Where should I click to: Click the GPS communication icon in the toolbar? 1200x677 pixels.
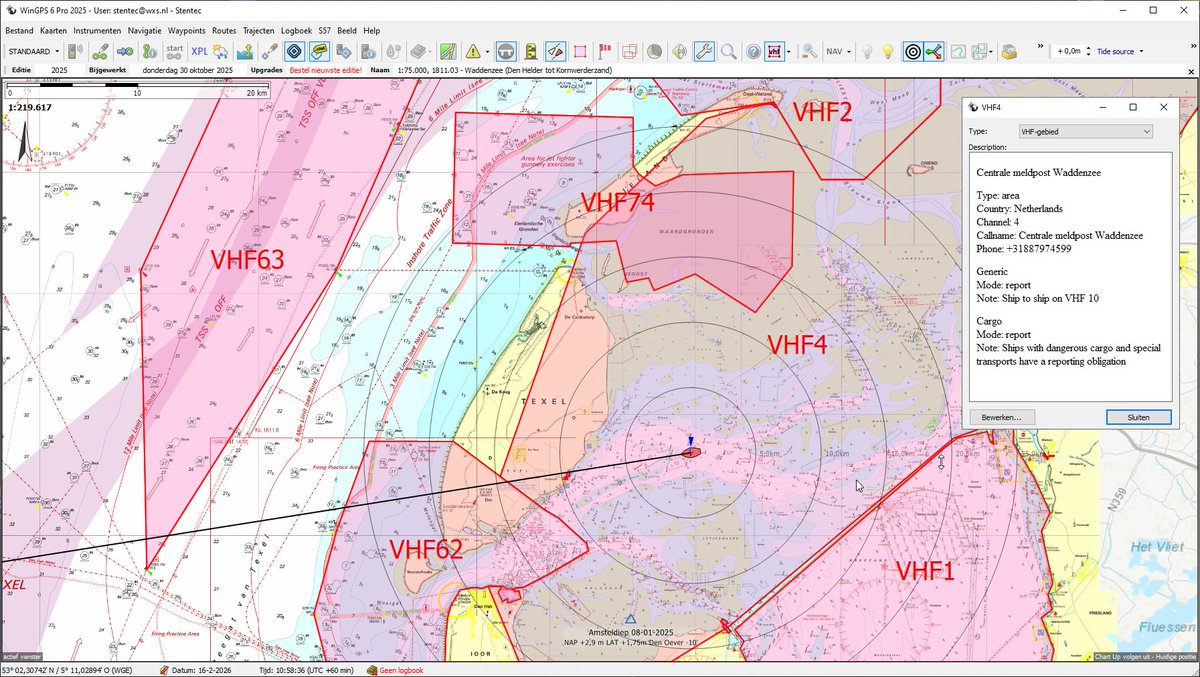coord(75,51)
